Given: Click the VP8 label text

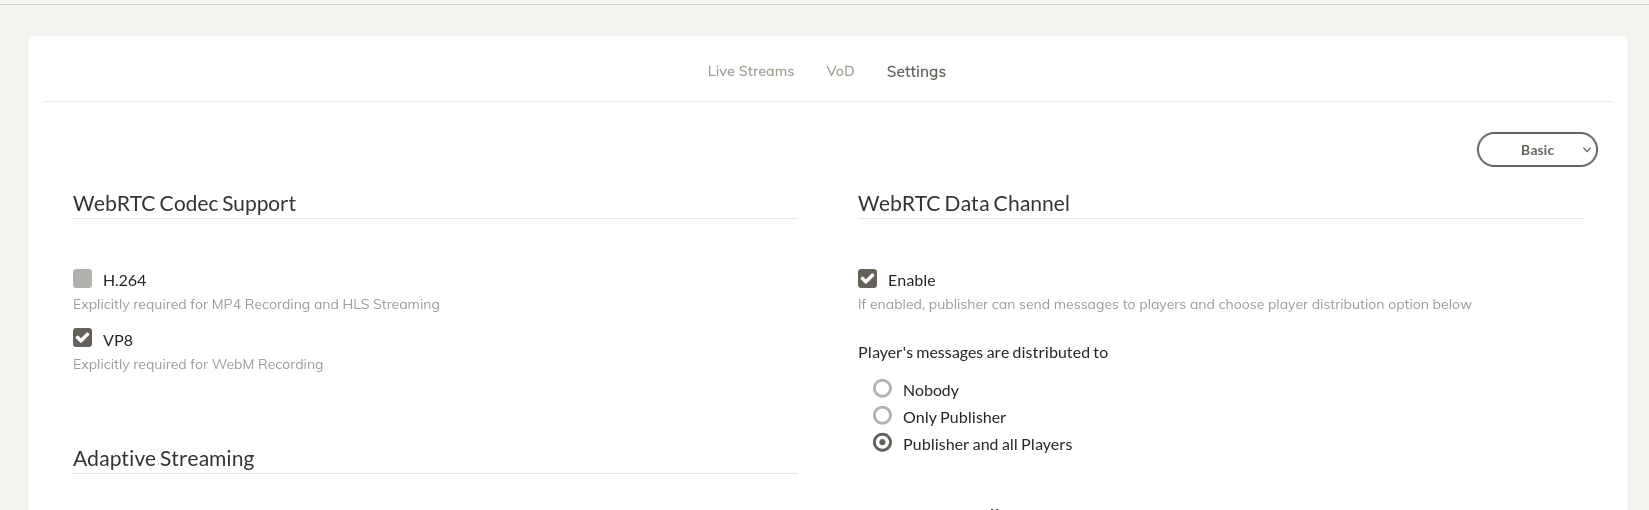Looking at the screenshot, I should [x=118, y=340].
